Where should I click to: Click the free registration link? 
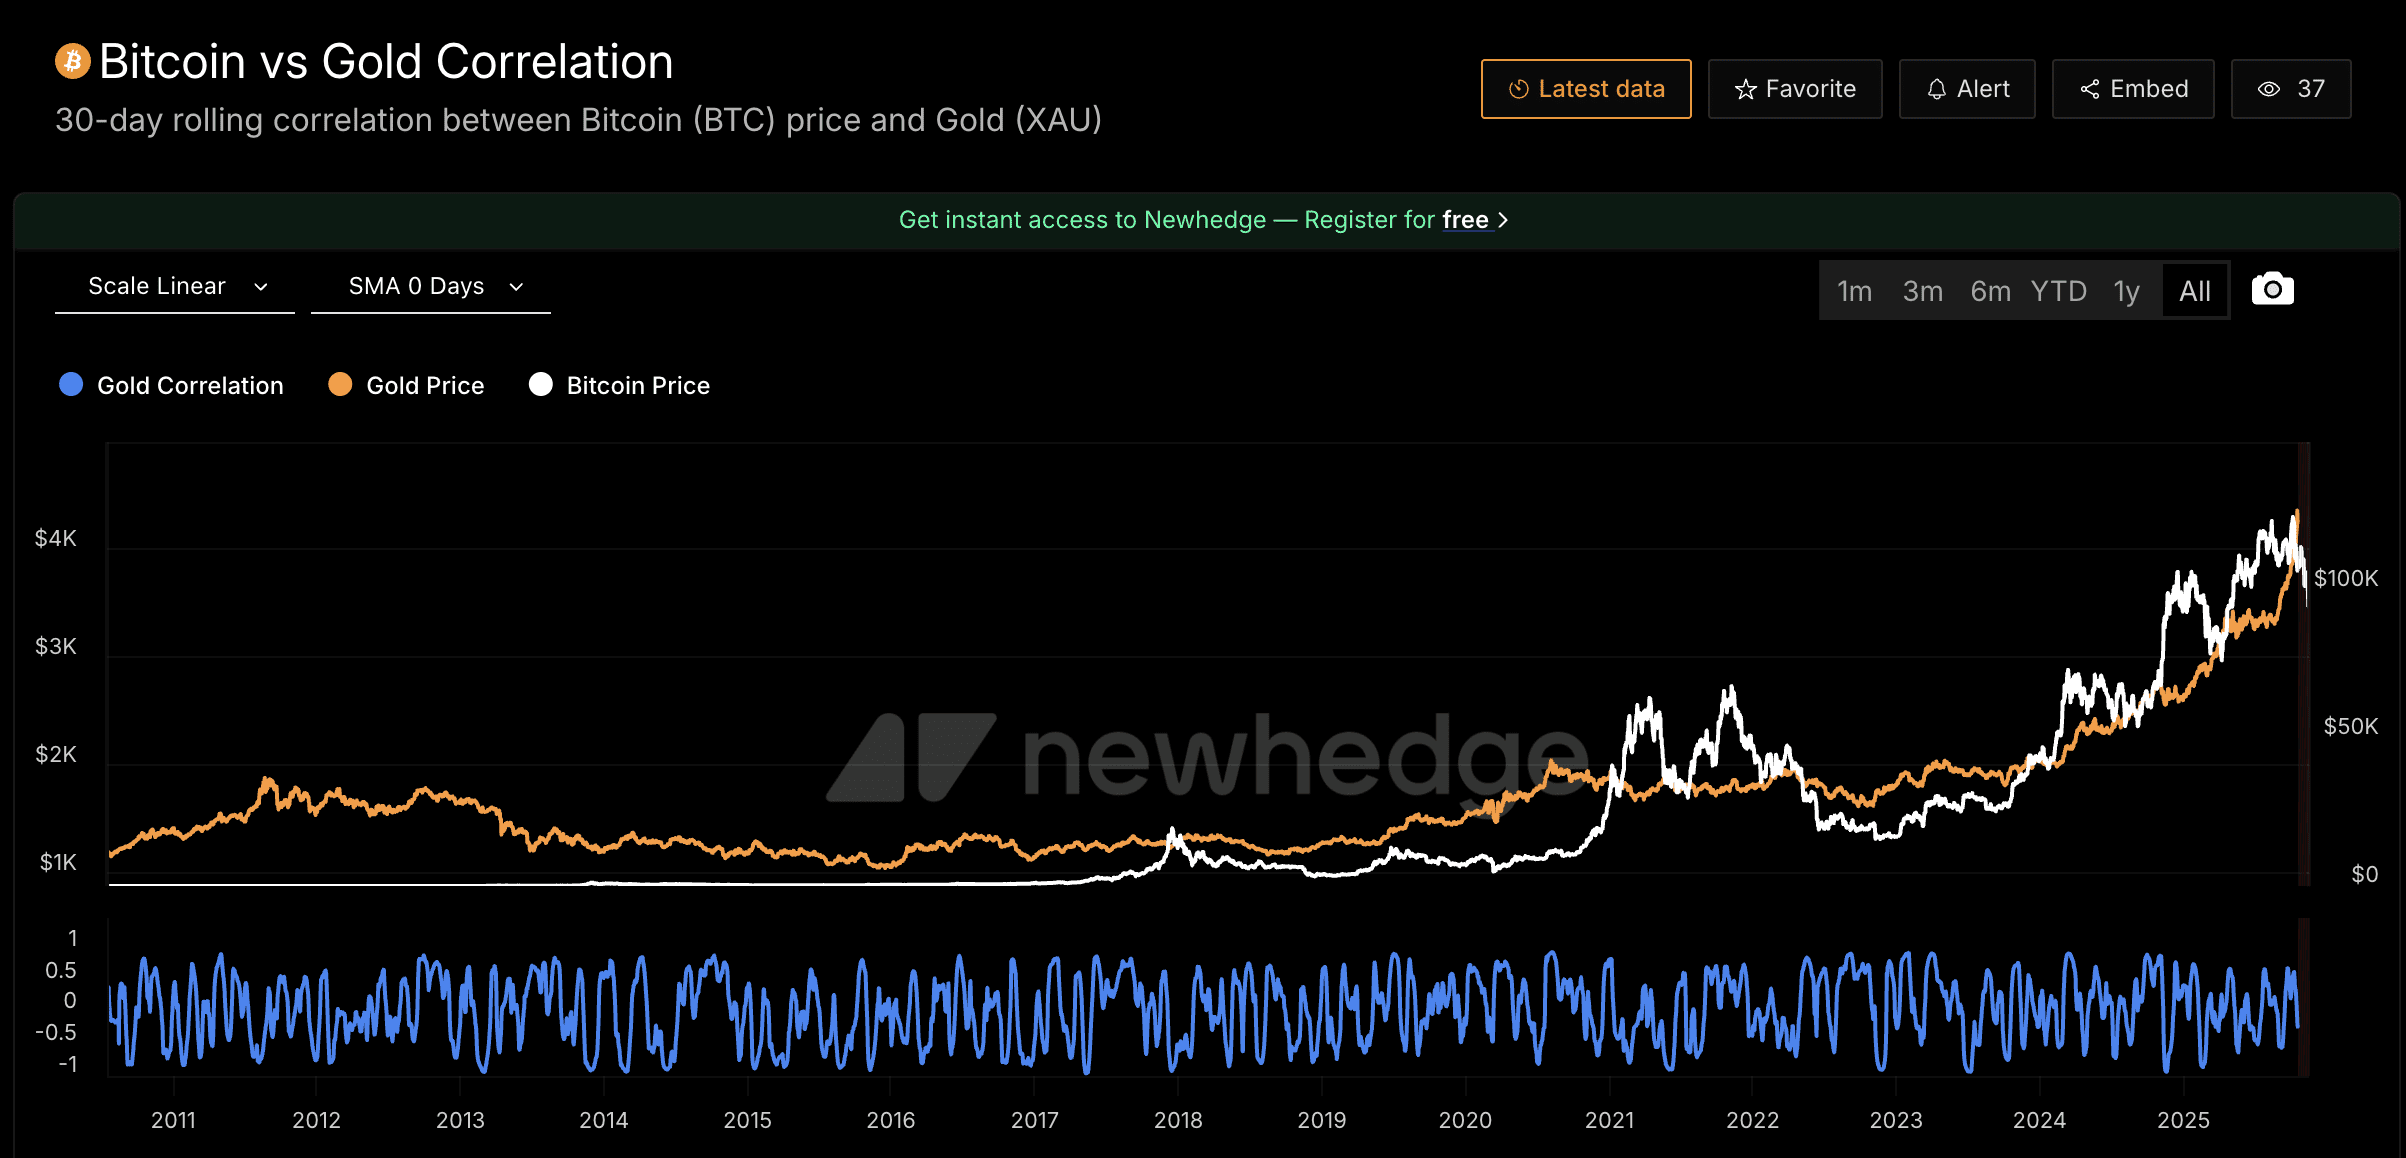(1465, 220)
